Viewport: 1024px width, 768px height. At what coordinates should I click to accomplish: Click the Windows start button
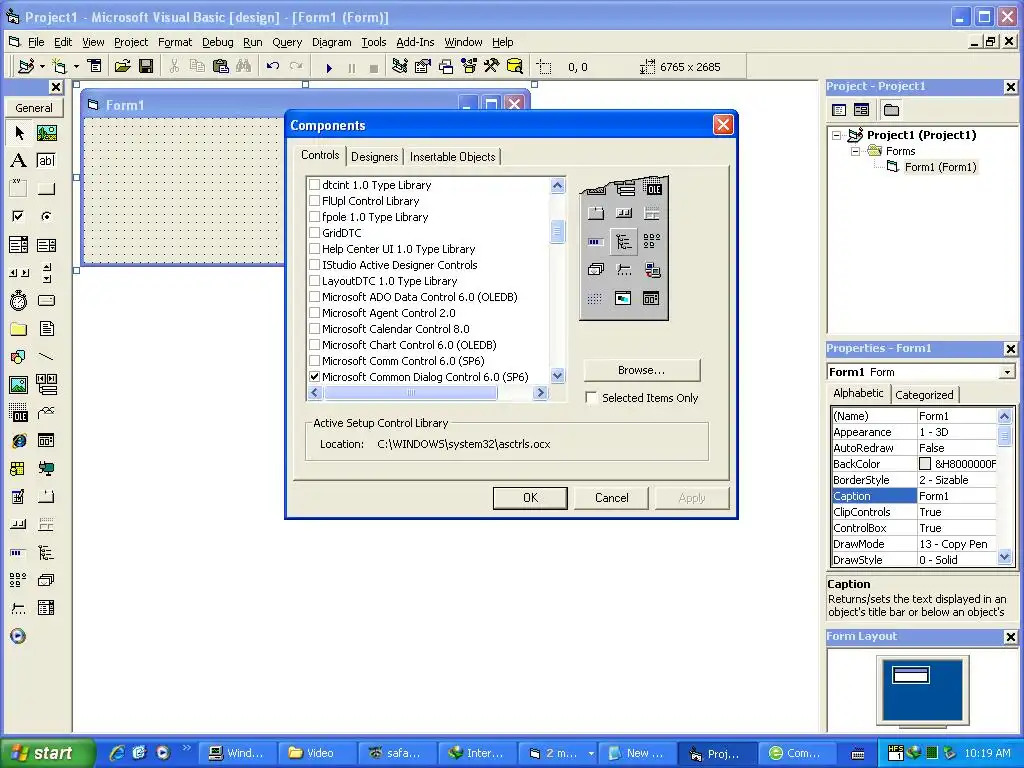click(x=47, y=753)
